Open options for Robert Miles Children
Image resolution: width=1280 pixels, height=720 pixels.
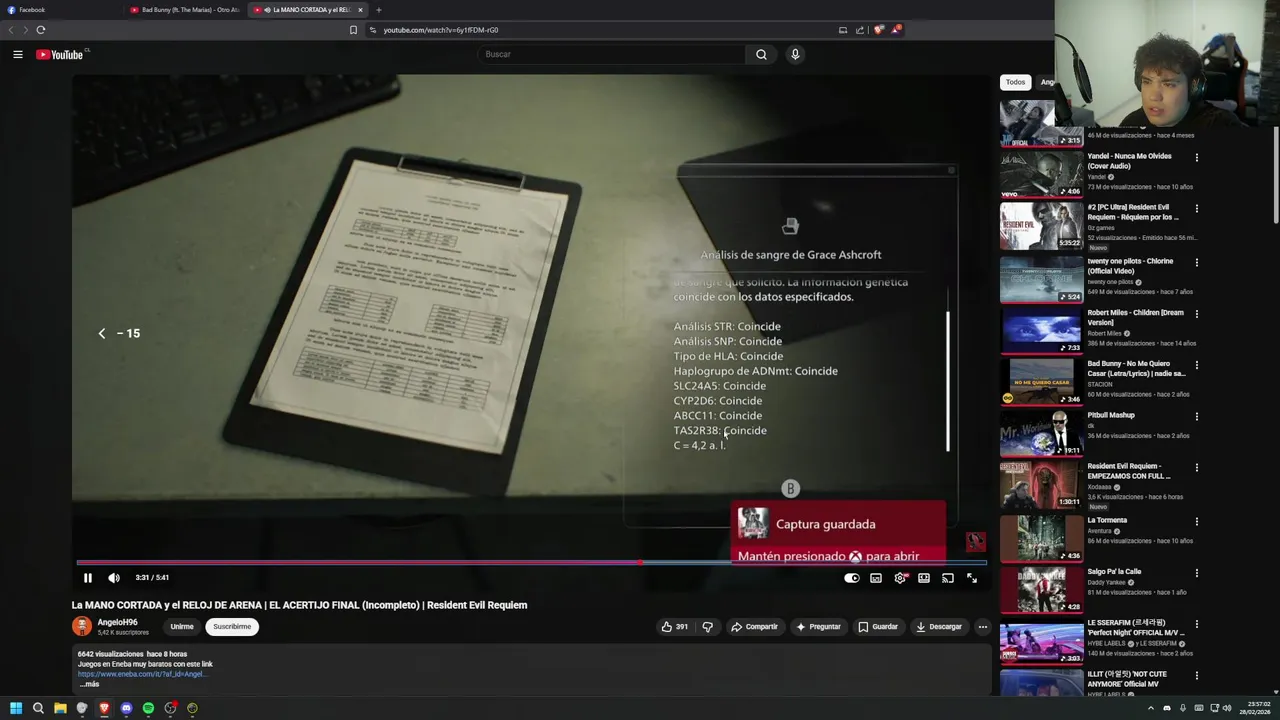tap(1196, 313)
